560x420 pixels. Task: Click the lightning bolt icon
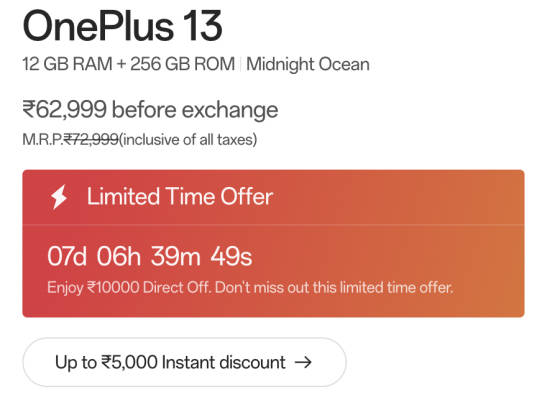tap(59, 197)
